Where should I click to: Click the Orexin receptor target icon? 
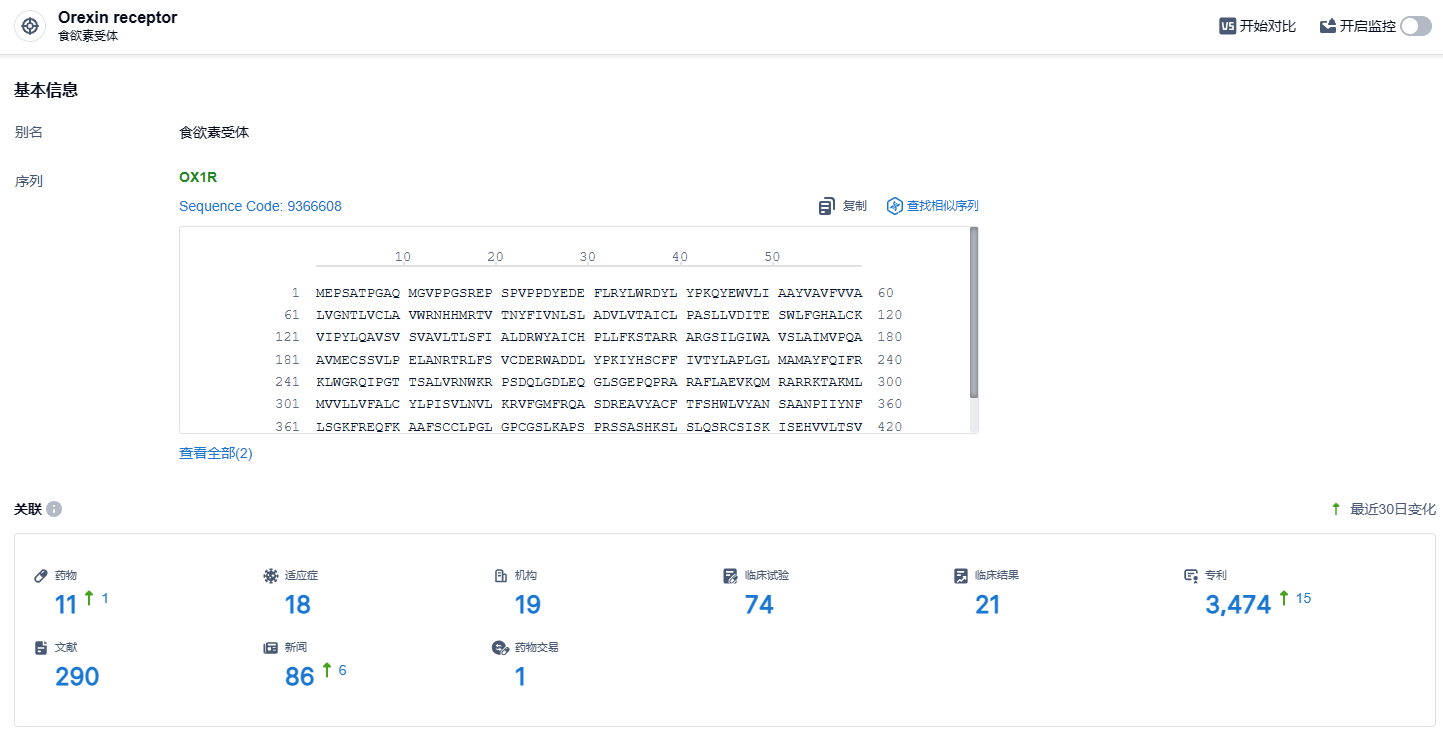tap(30, 26)
